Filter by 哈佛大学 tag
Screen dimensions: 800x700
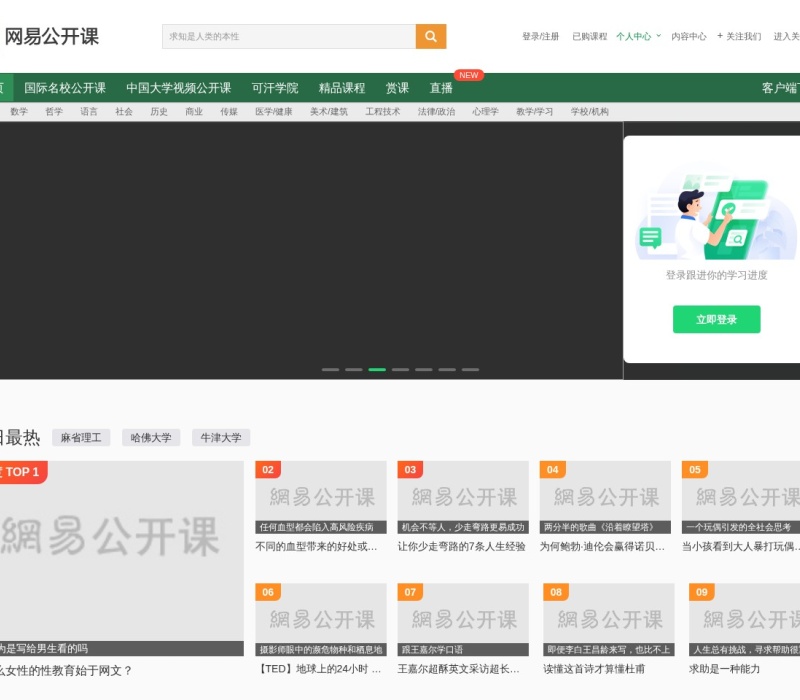(x=151, y=437)
